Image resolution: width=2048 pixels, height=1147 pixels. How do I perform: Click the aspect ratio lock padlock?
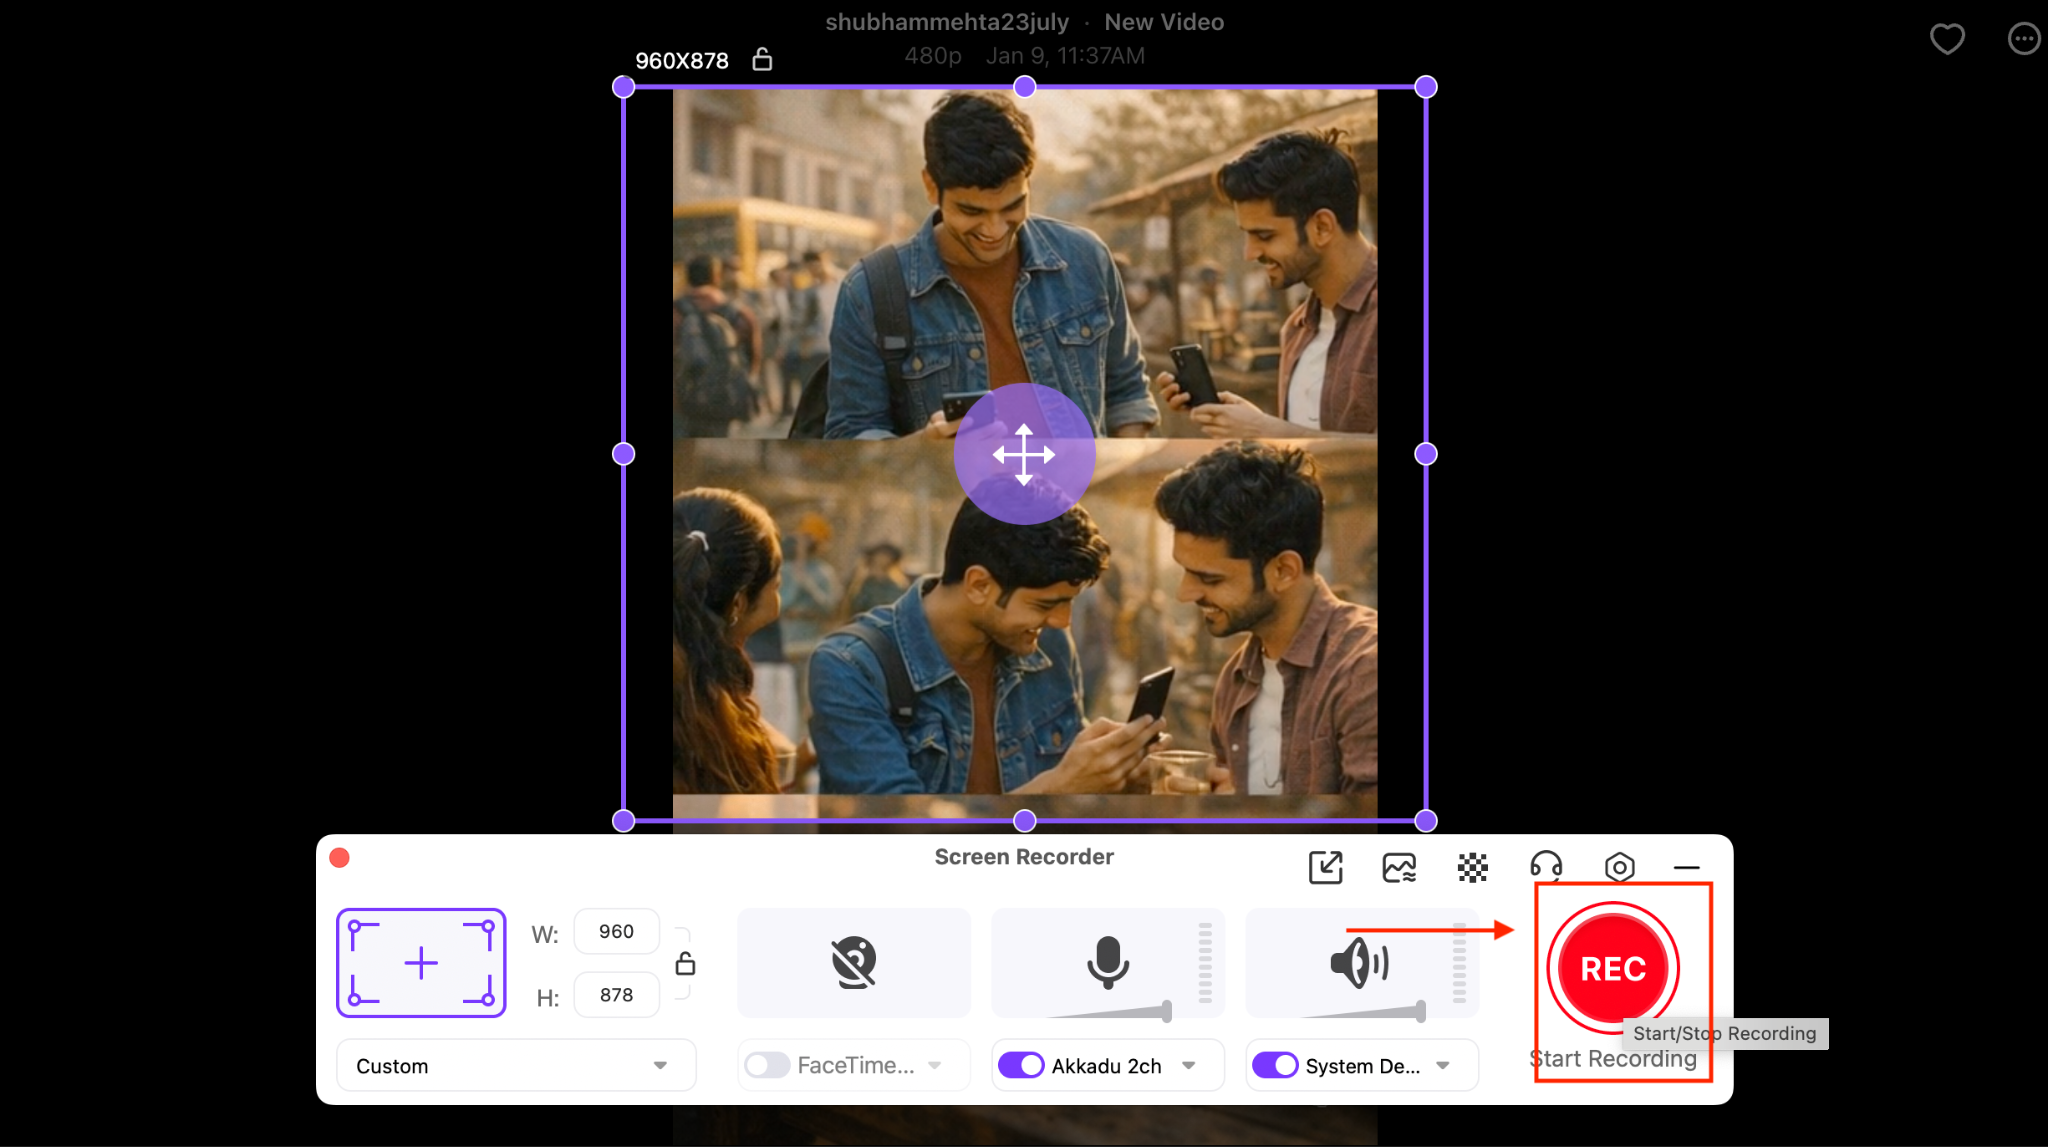click(x=686, y=962)
